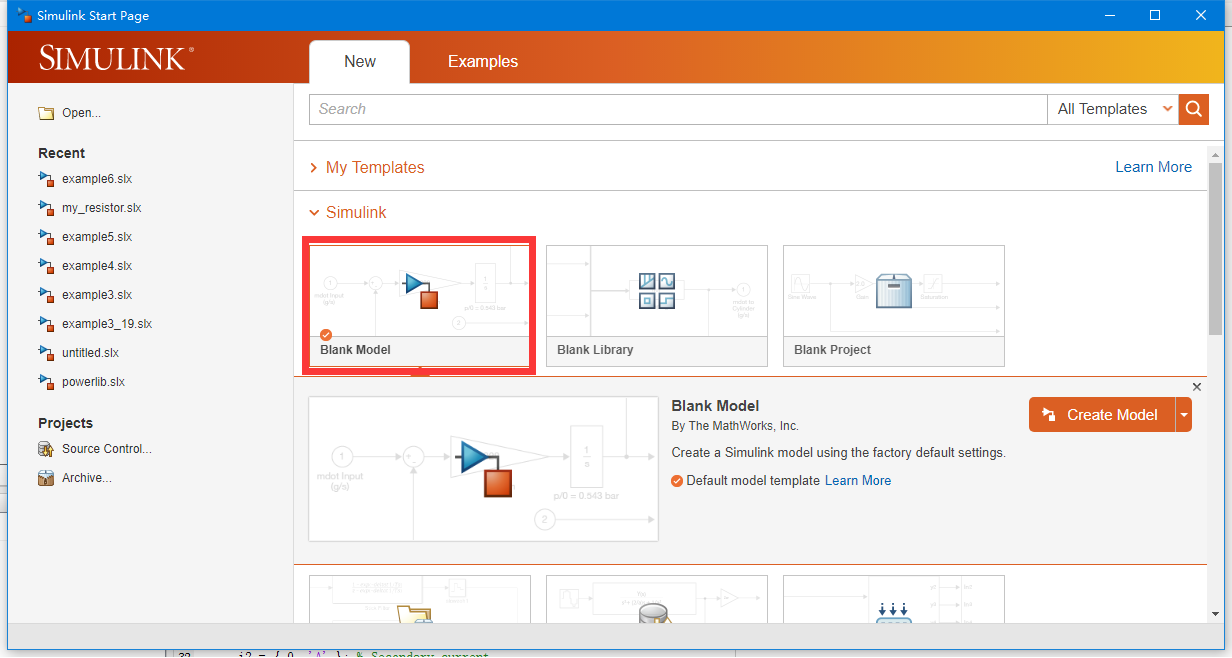Maximize the Simulink Start Page window
Screen dimensions: 1232x658
coord(1155,15)
